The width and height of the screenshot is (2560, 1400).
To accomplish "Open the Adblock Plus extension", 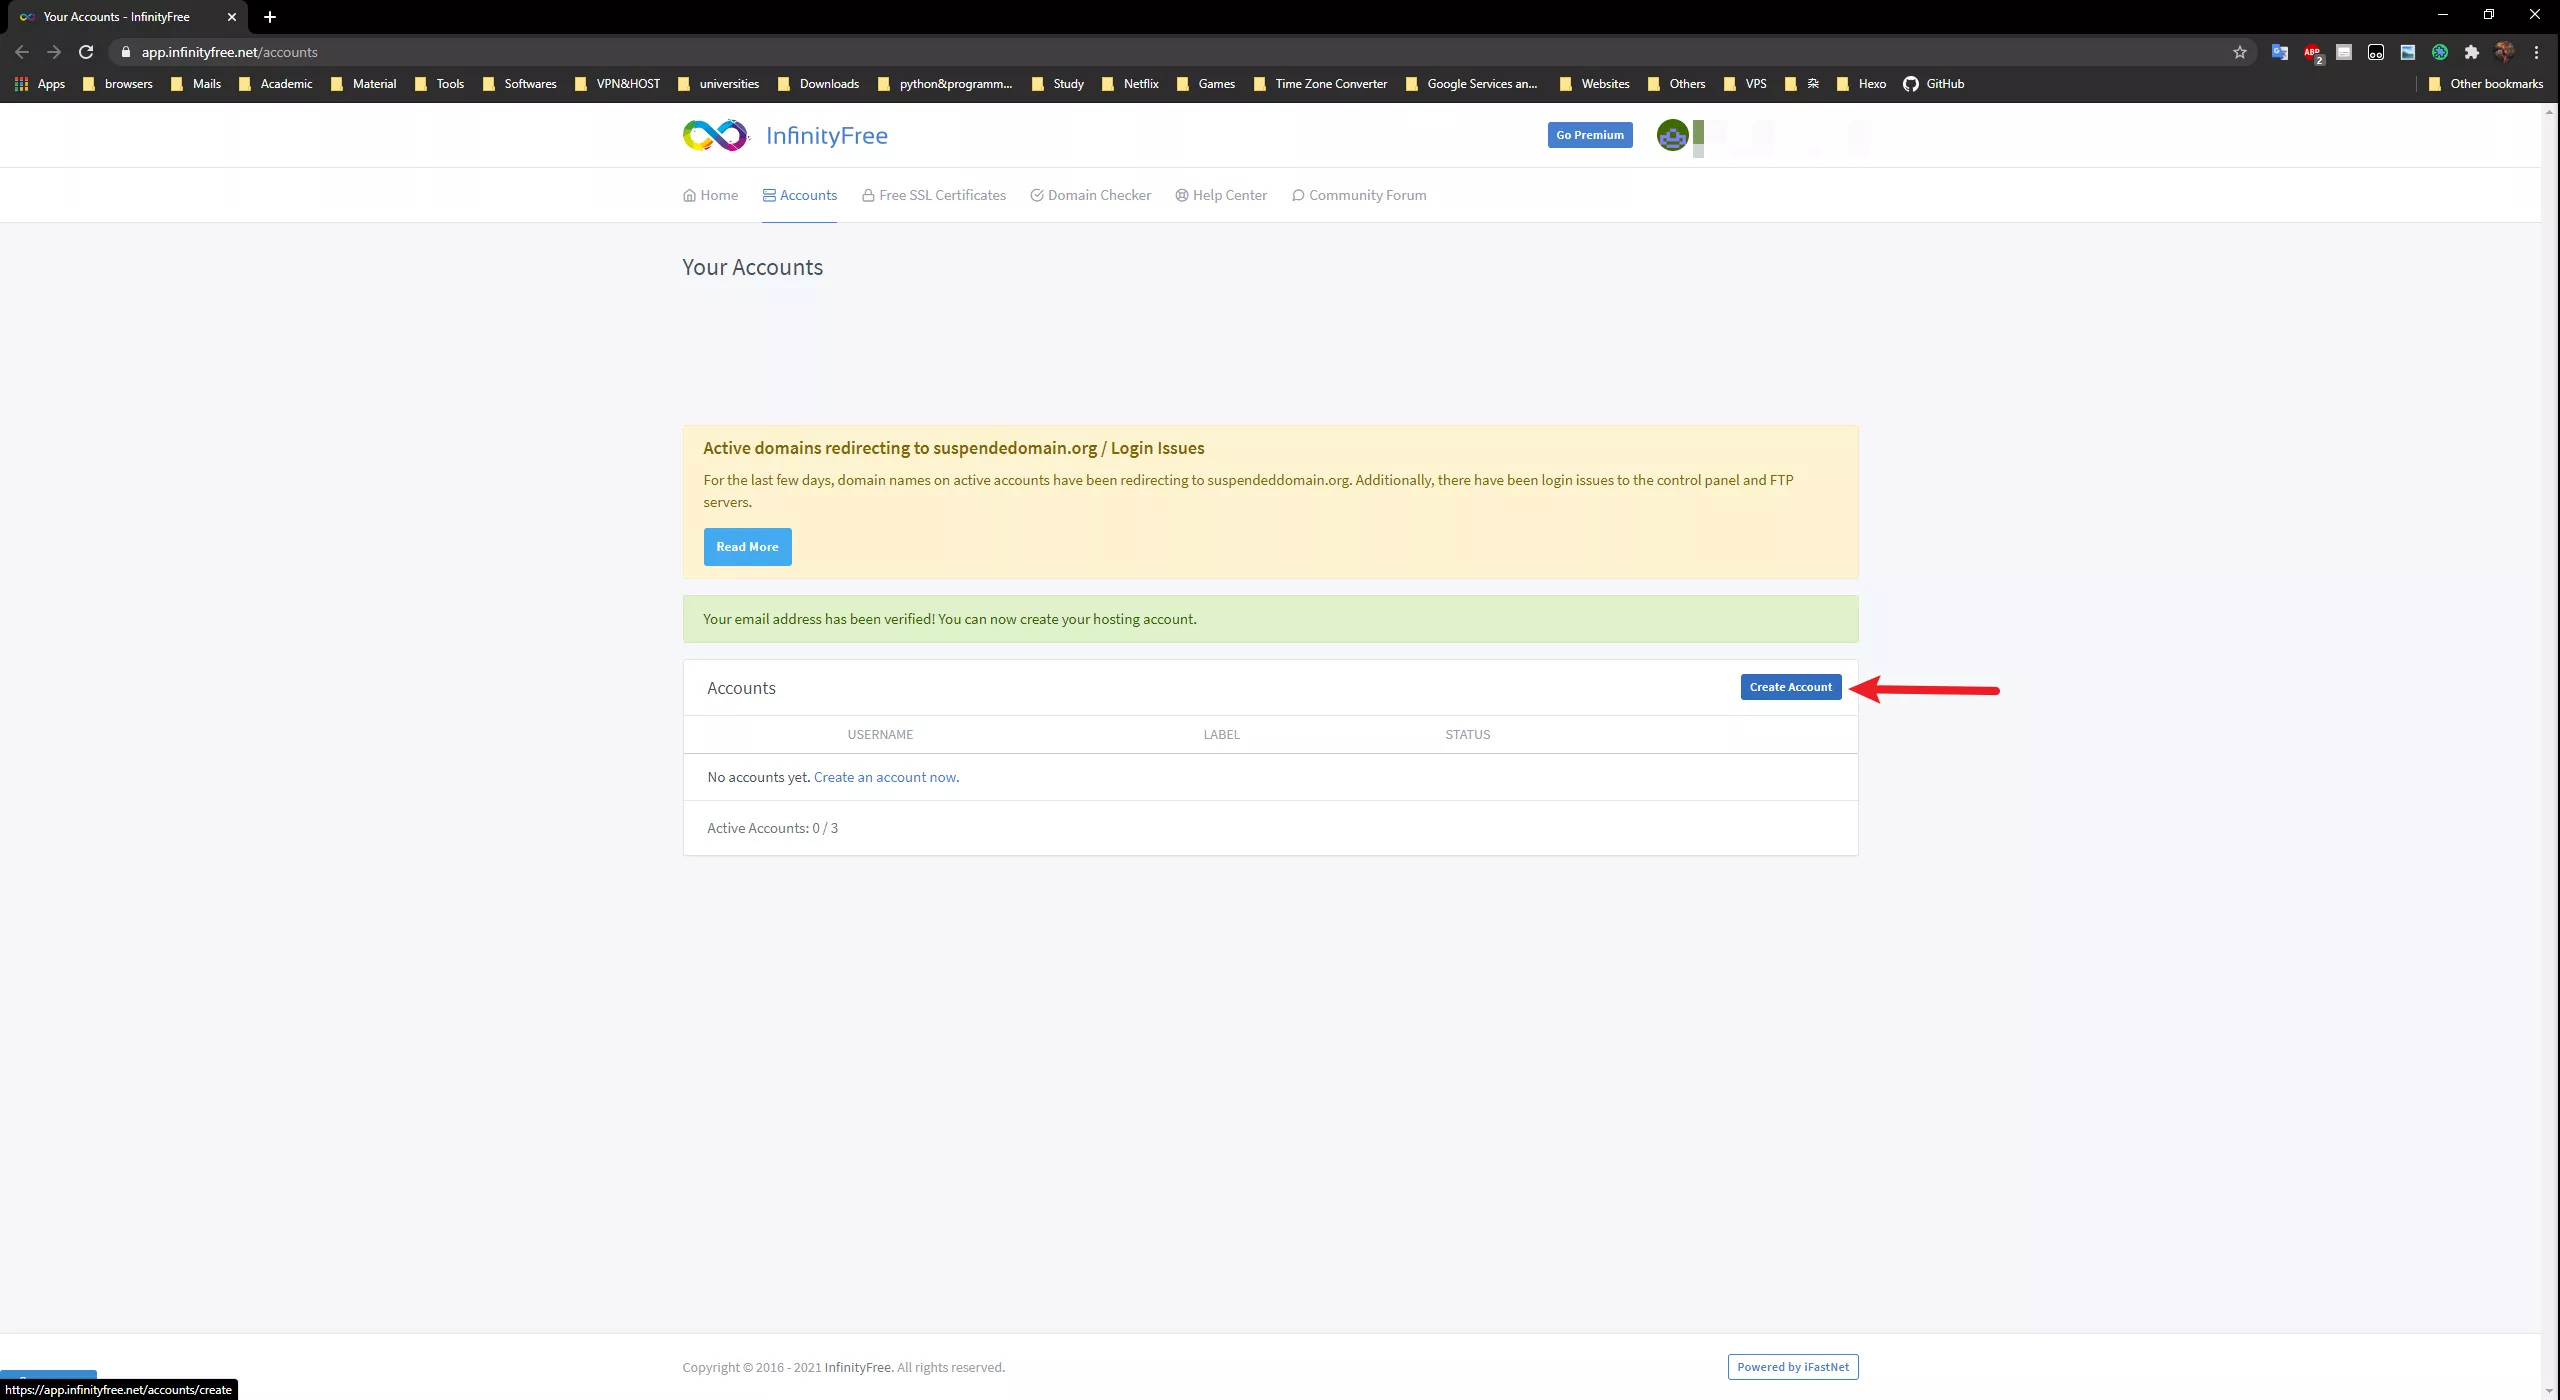I will [2312, 52].
